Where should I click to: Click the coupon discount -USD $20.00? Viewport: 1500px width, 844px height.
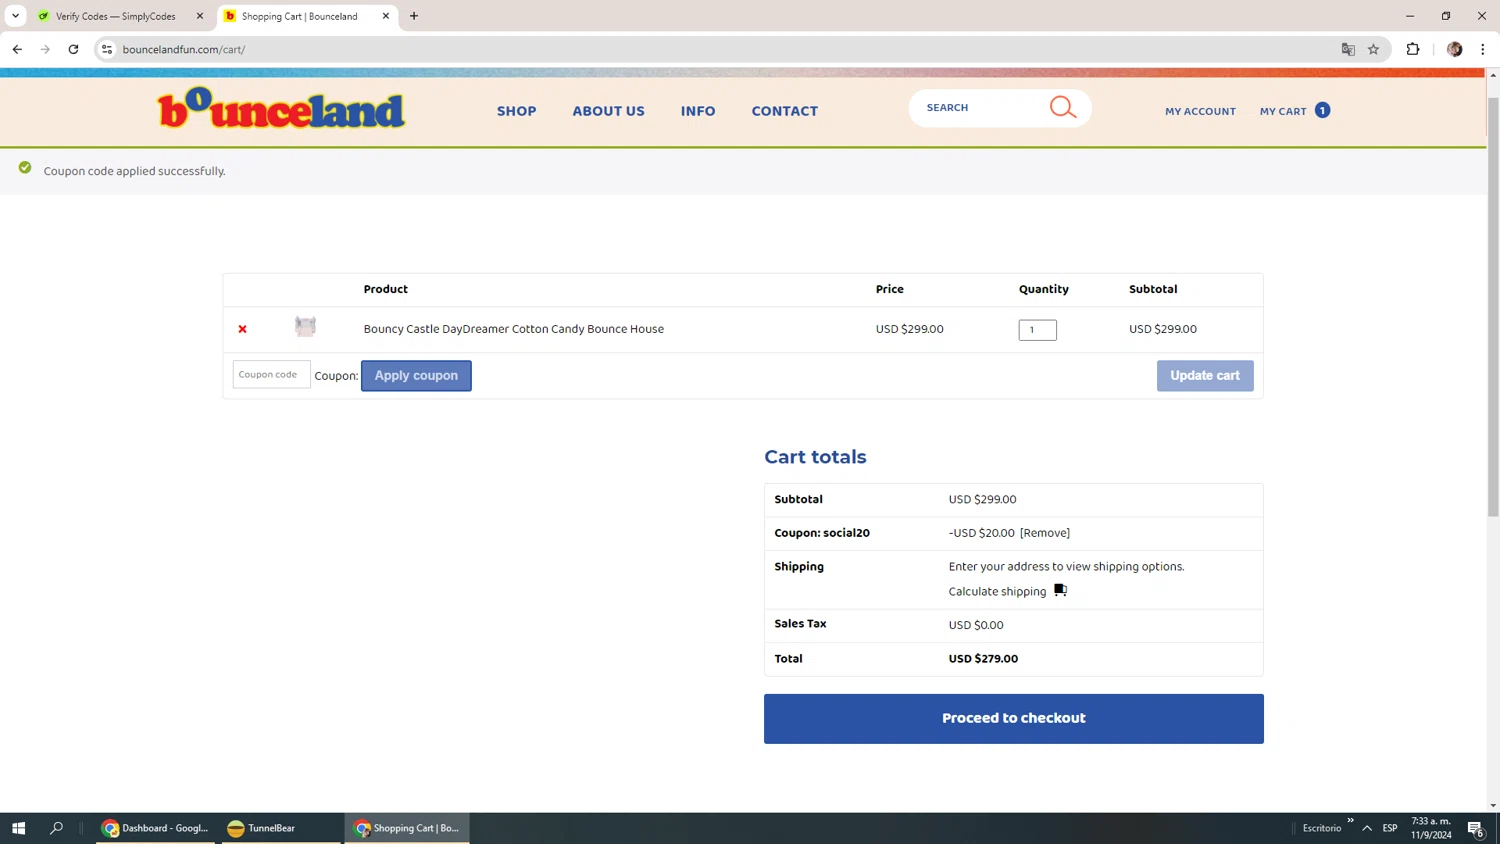pos(981,533)
